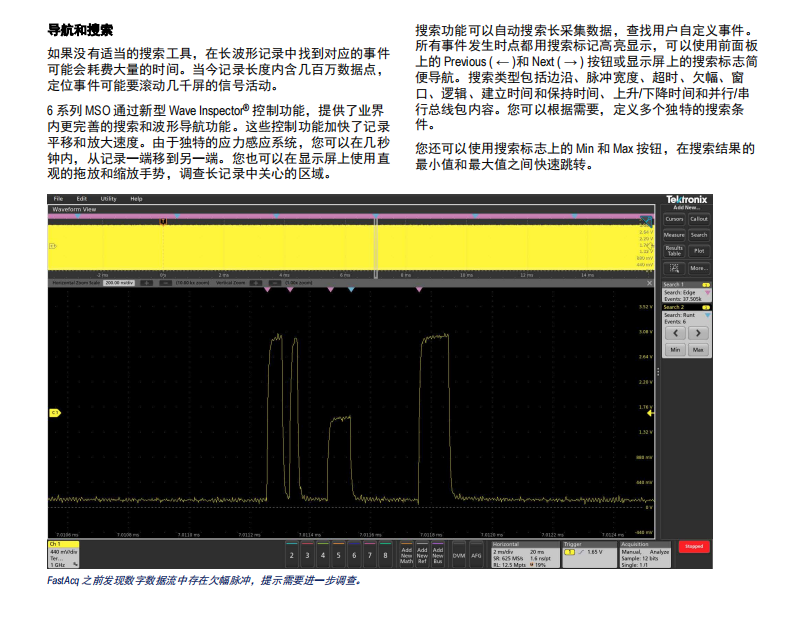The image size is (805, 631).
Task: Click Add New Ref button
Action: click(x=422, y=554)
